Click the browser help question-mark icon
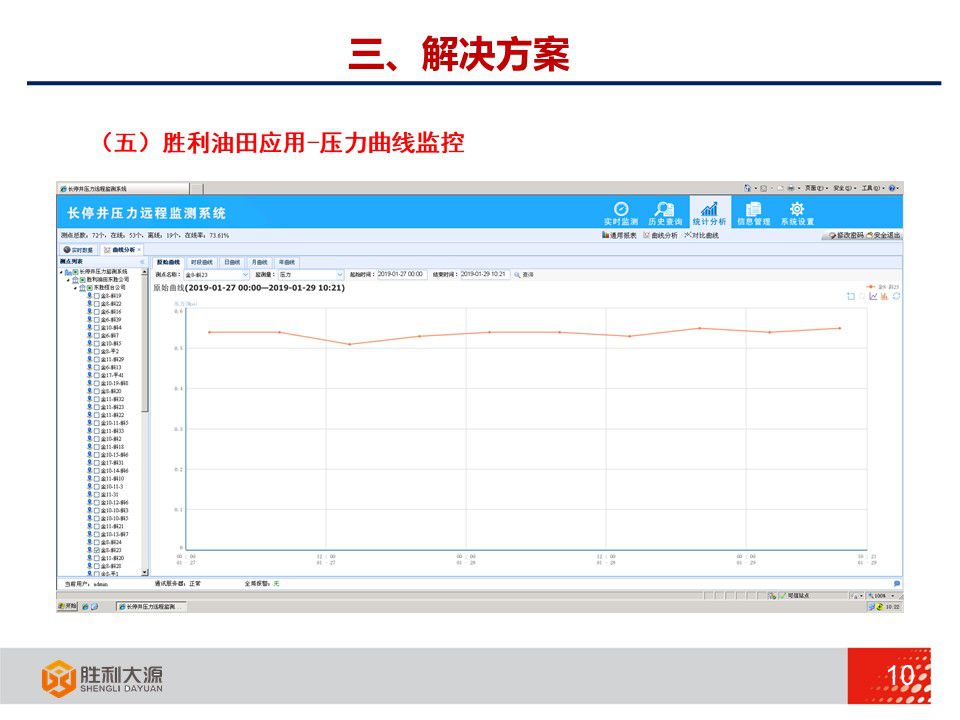 pos(892,189)
